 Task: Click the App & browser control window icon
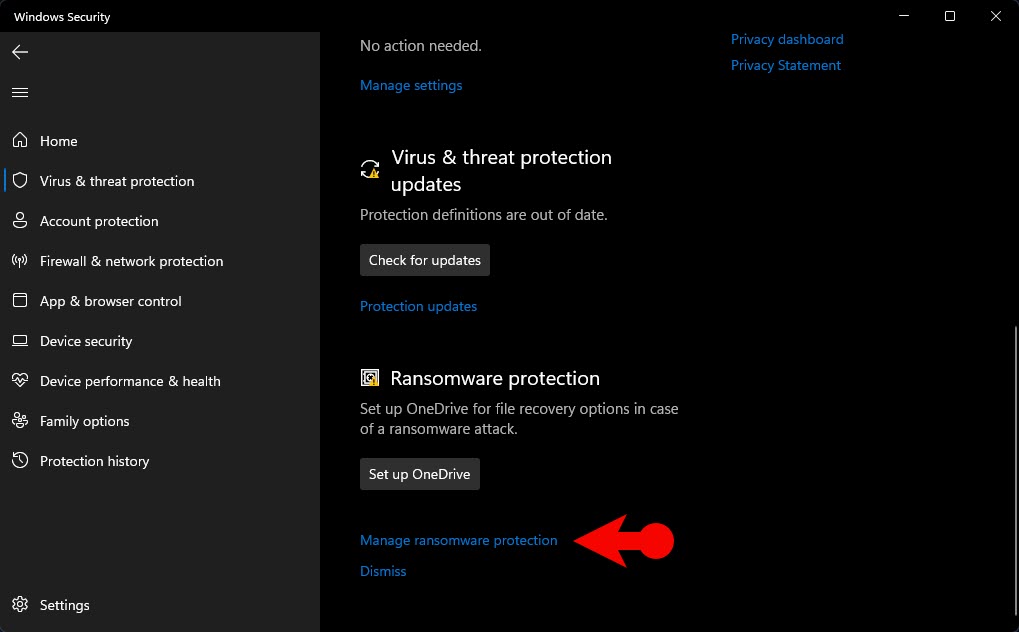tap(20, 300)
